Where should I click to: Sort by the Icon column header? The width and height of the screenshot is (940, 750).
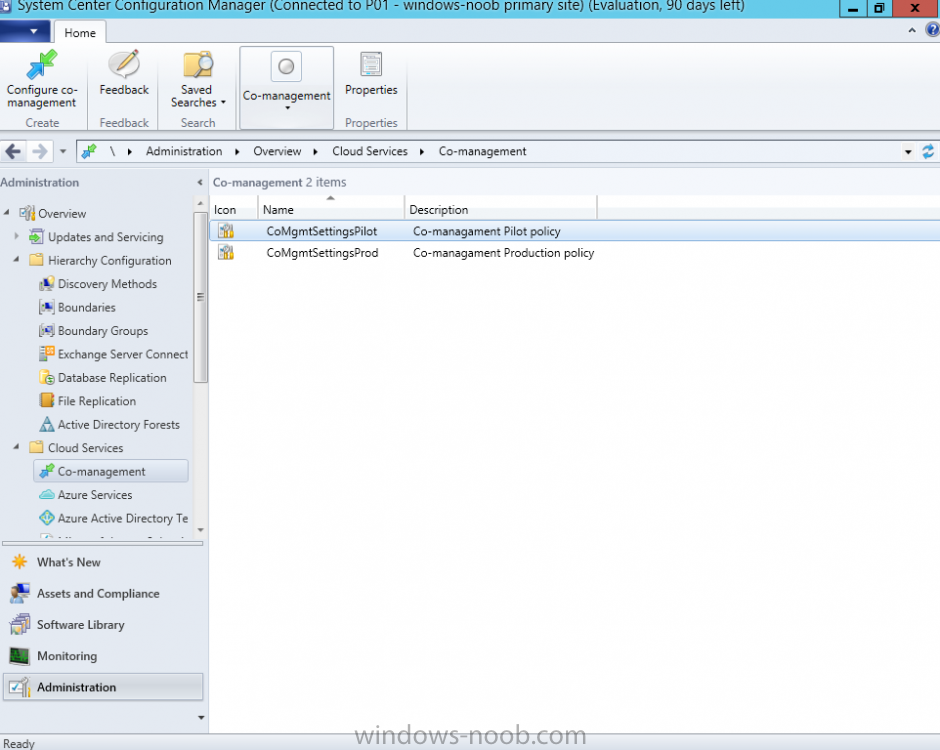click(x=234, y=210)
